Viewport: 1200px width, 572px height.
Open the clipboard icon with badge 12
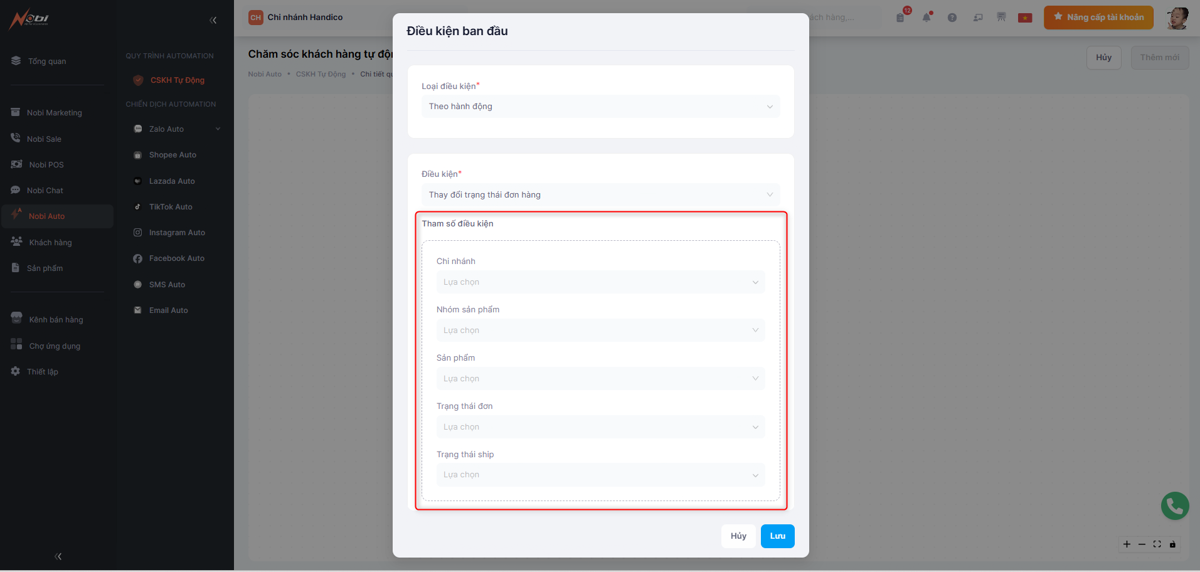pyautogui.click(x=900, y=17)
